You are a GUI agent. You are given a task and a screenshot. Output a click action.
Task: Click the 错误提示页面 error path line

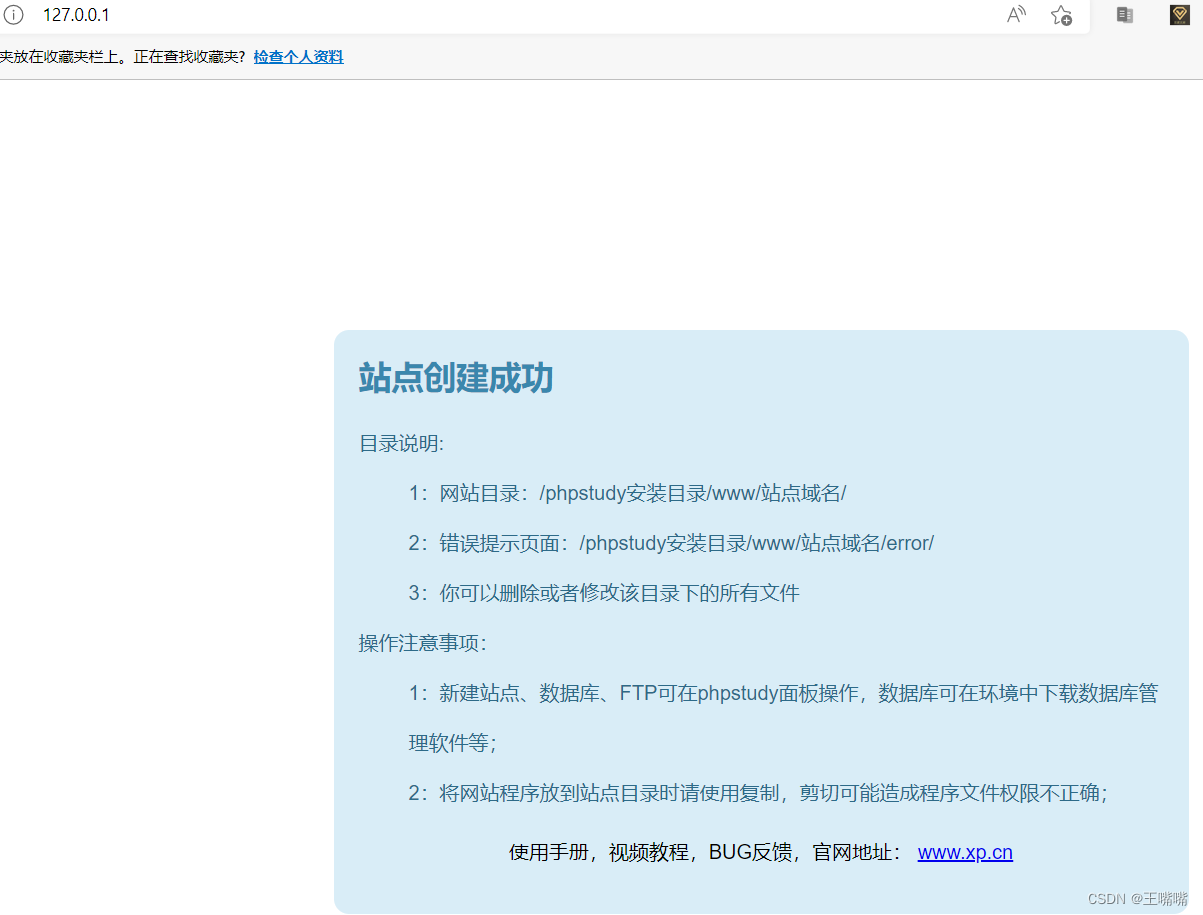pos(671,543)
